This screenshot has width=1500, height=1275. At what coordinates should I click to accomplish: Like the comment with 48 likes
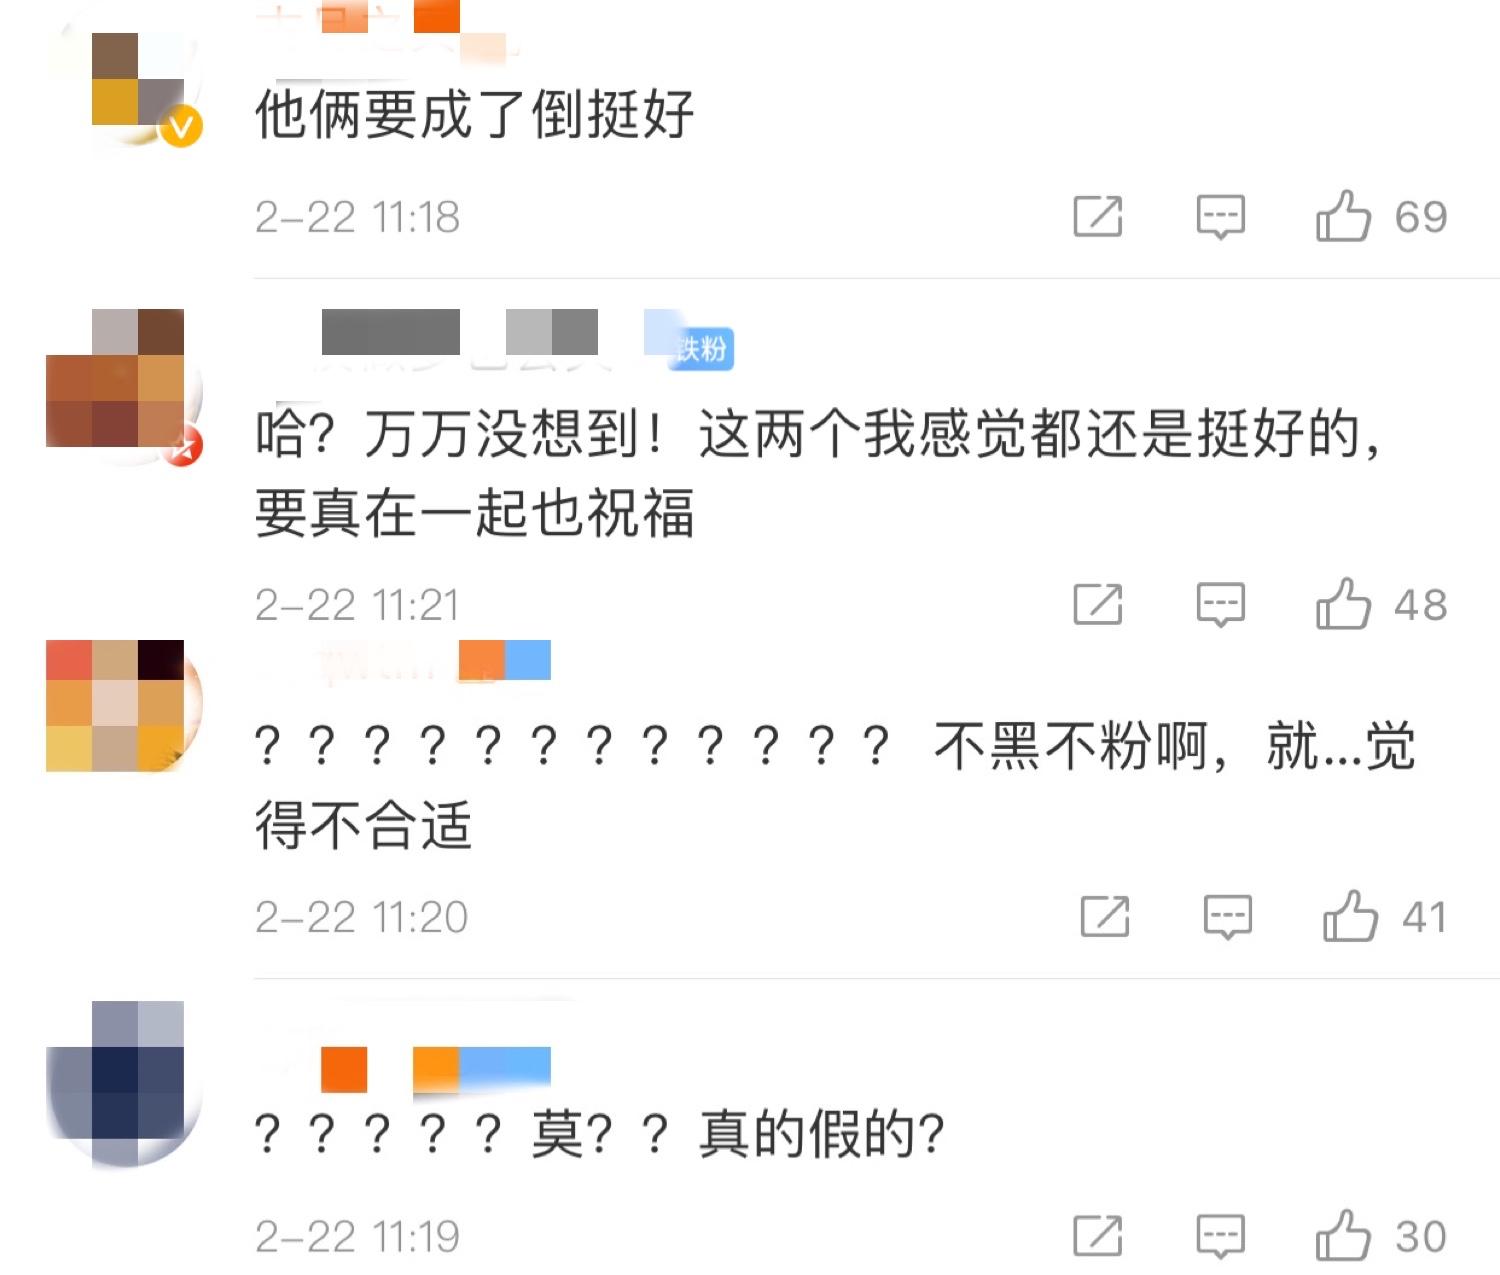pos(1342,604)
